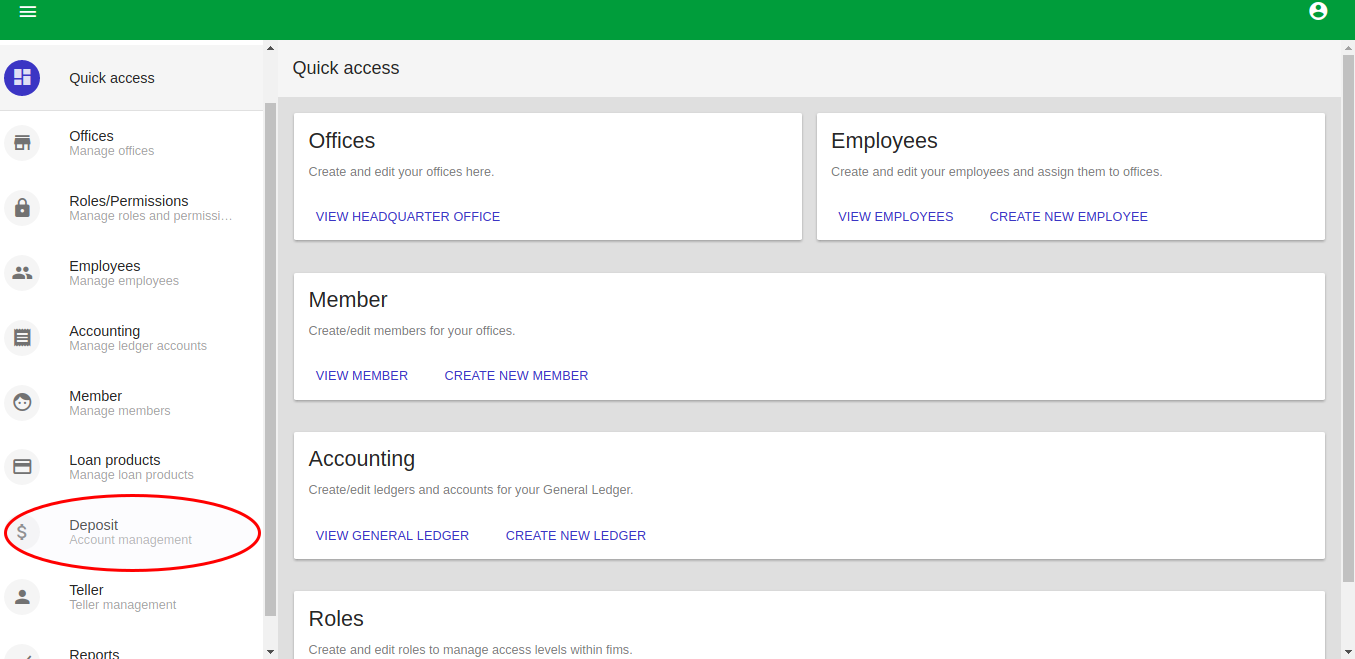Click the Roles card heading
Screen dimensions: 1355x659
tap(336, 618)
